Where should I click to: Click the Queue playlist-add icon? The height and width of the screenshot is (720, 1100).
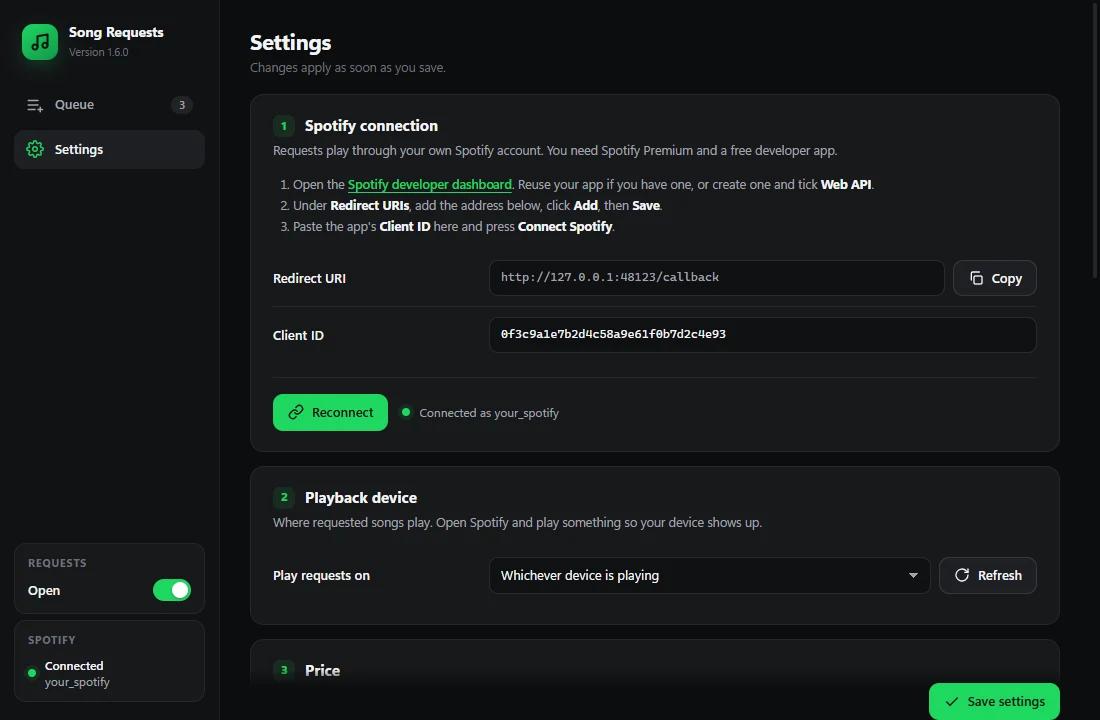pos(35,105)
